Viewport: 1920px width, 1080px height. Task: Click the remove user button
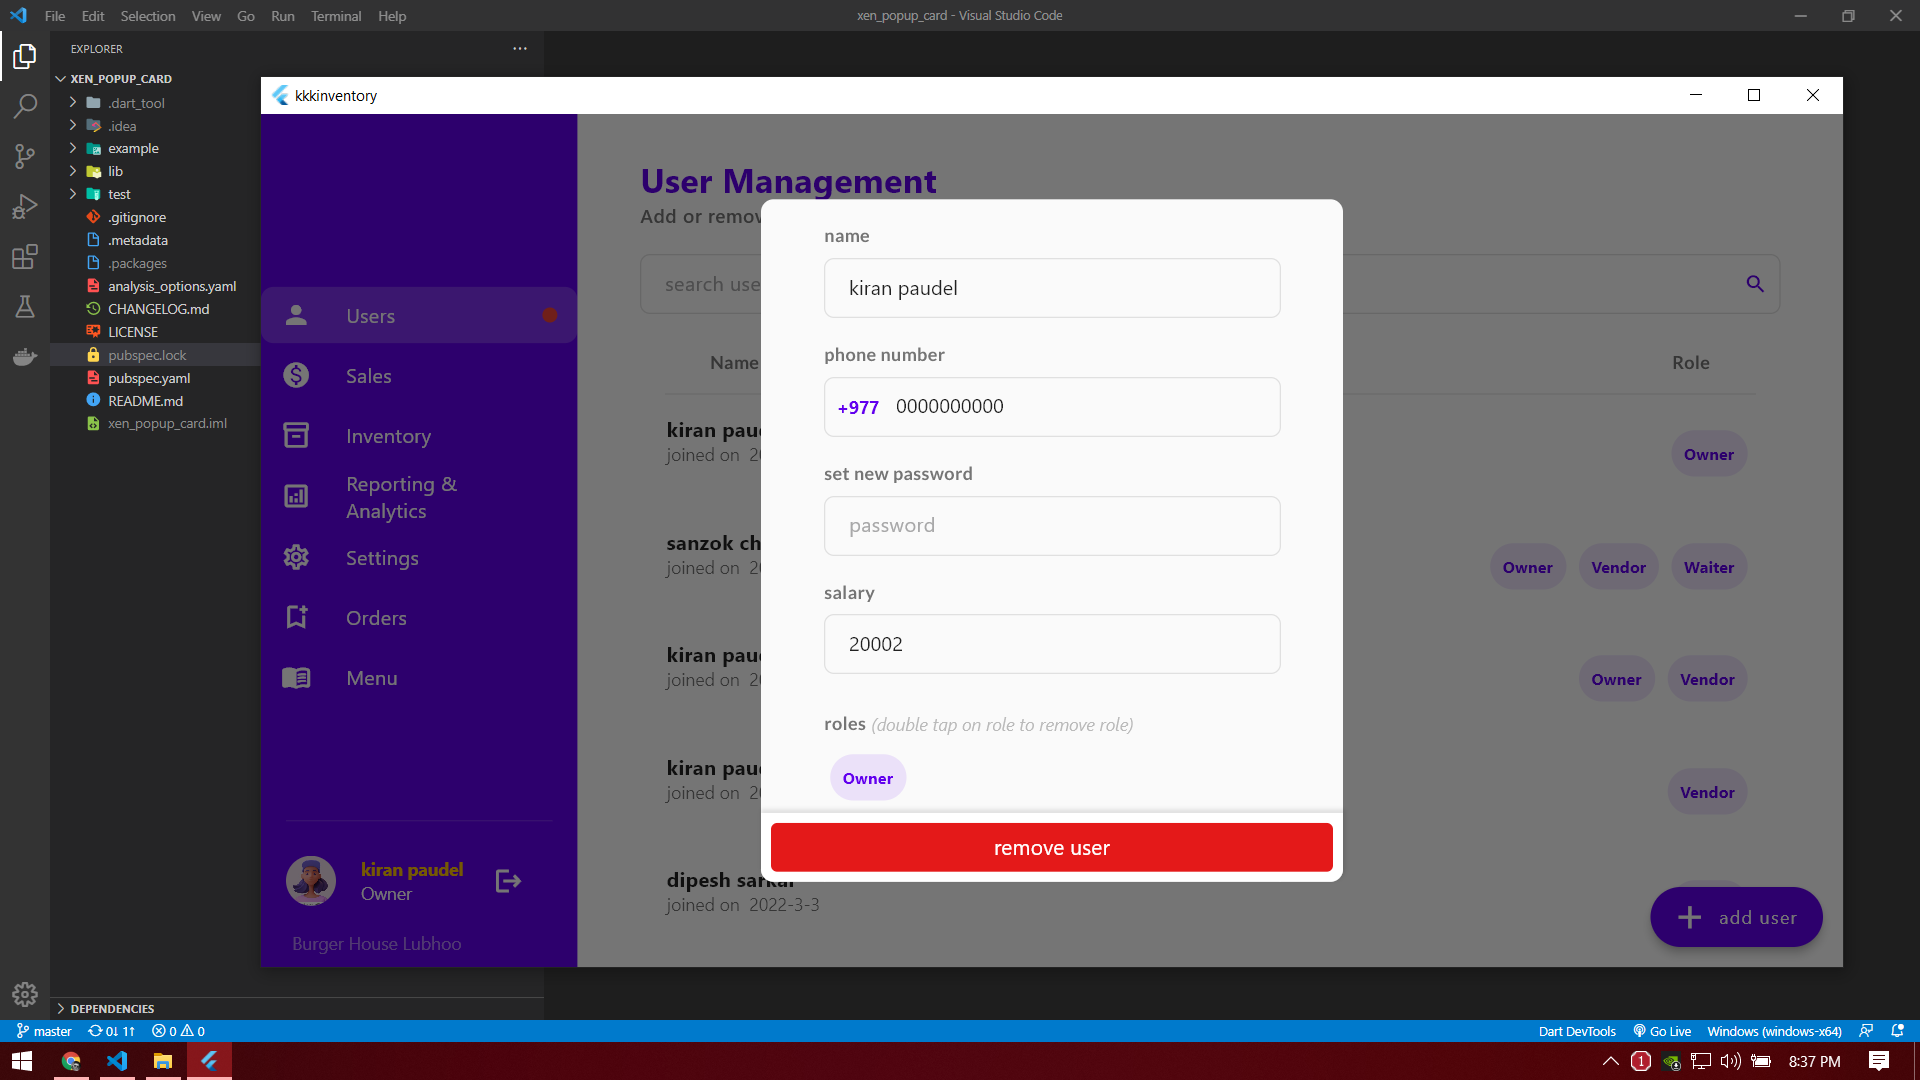[1051, 848]
